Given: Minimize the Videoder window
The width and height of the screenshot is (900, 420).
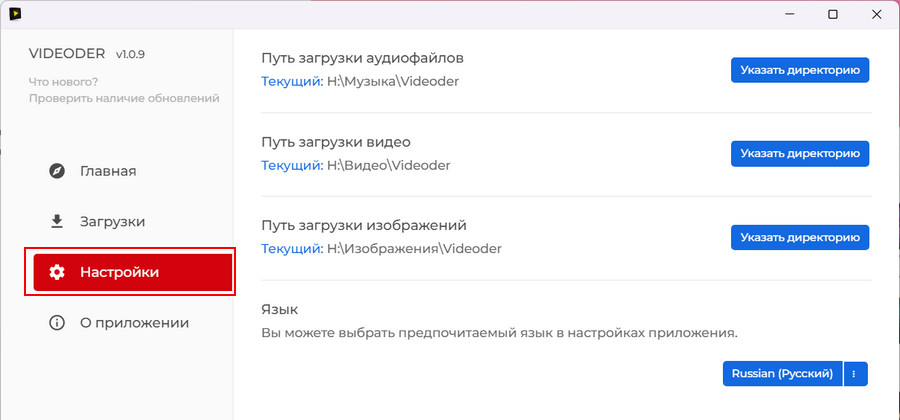Looking at the screenshot, I should pyautogui.click(x=790, y=14).
